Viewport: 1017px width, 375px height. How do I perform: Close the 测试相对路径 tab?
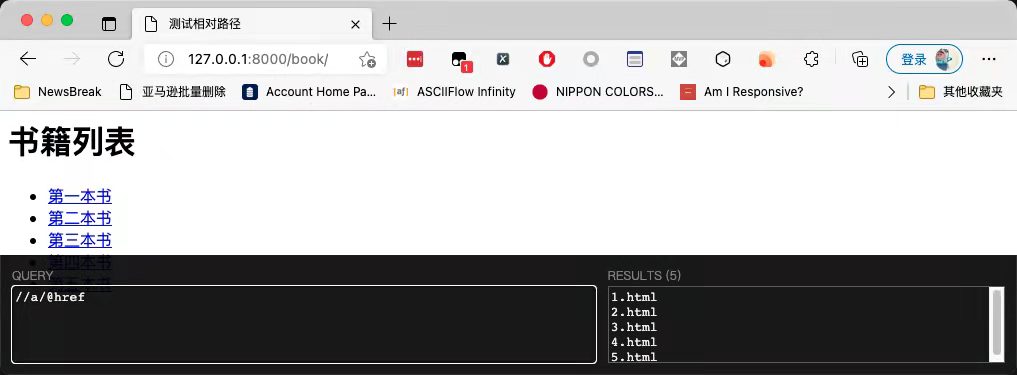pos(355,25)
